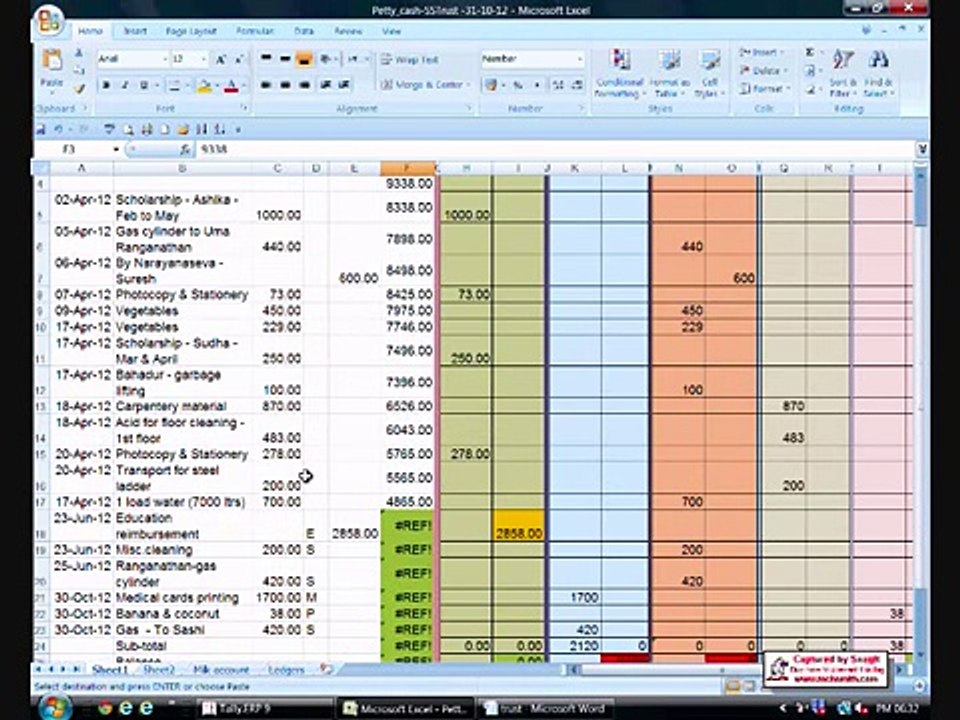960x720 pixels.
Task: Click the AutoSum sigma icon
Action: click(x=810, y=53)
